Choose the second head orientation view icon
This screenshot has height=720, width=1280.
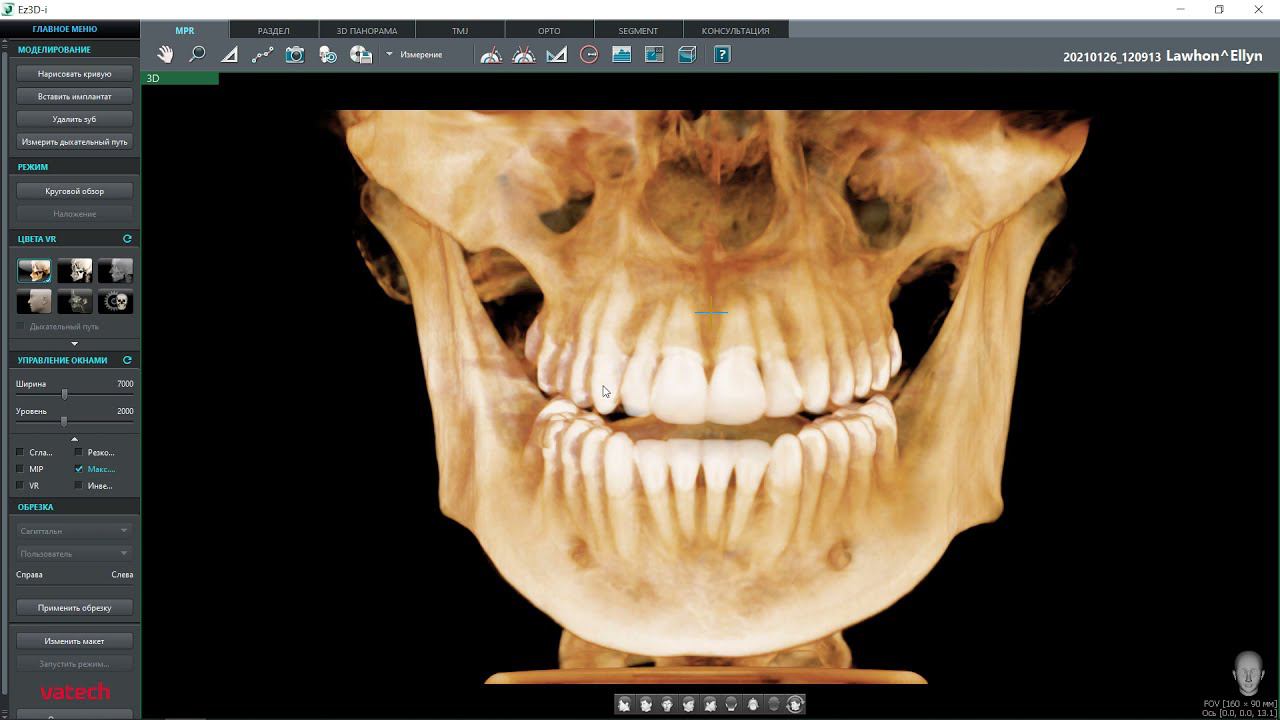point(646,704)
